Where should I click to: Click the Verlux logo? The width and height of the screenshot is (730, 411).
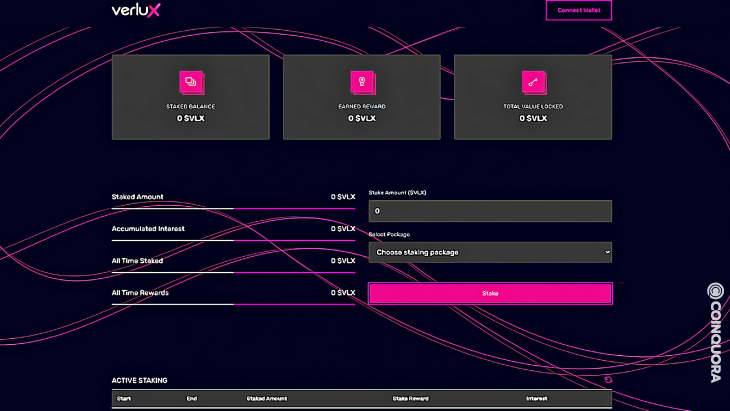coord(136,10)
